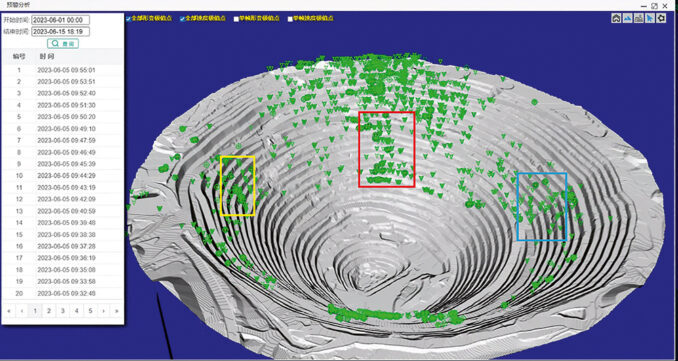Viewport: 678px width, 361px height.
Task: Uncheck the second checked yellow-label checkbox
Action: tap(182, 19)
